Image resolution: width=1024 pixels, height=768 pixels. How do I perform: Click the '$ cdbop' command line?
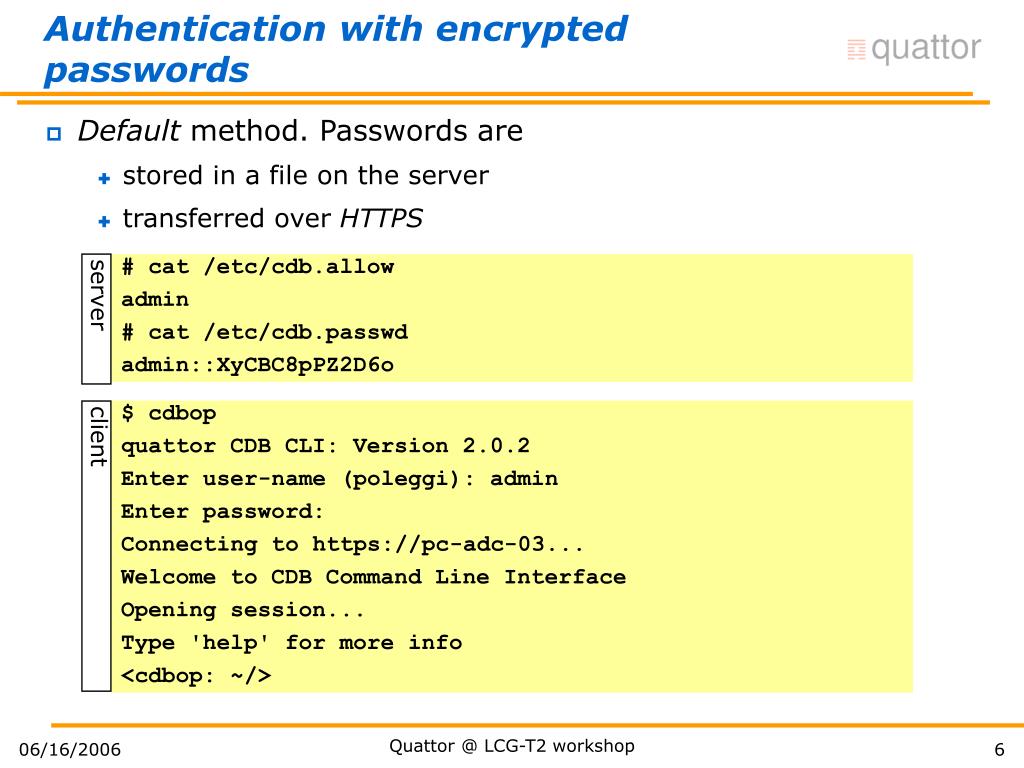click(168, 413)
